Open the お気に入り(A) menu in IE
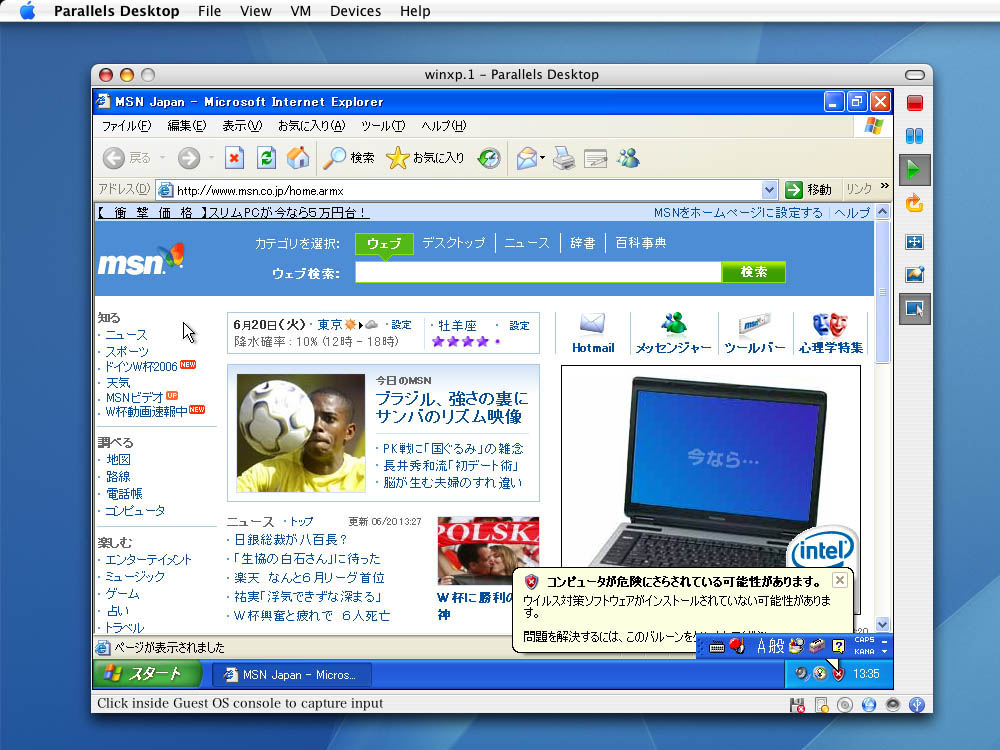 point(311,126)
